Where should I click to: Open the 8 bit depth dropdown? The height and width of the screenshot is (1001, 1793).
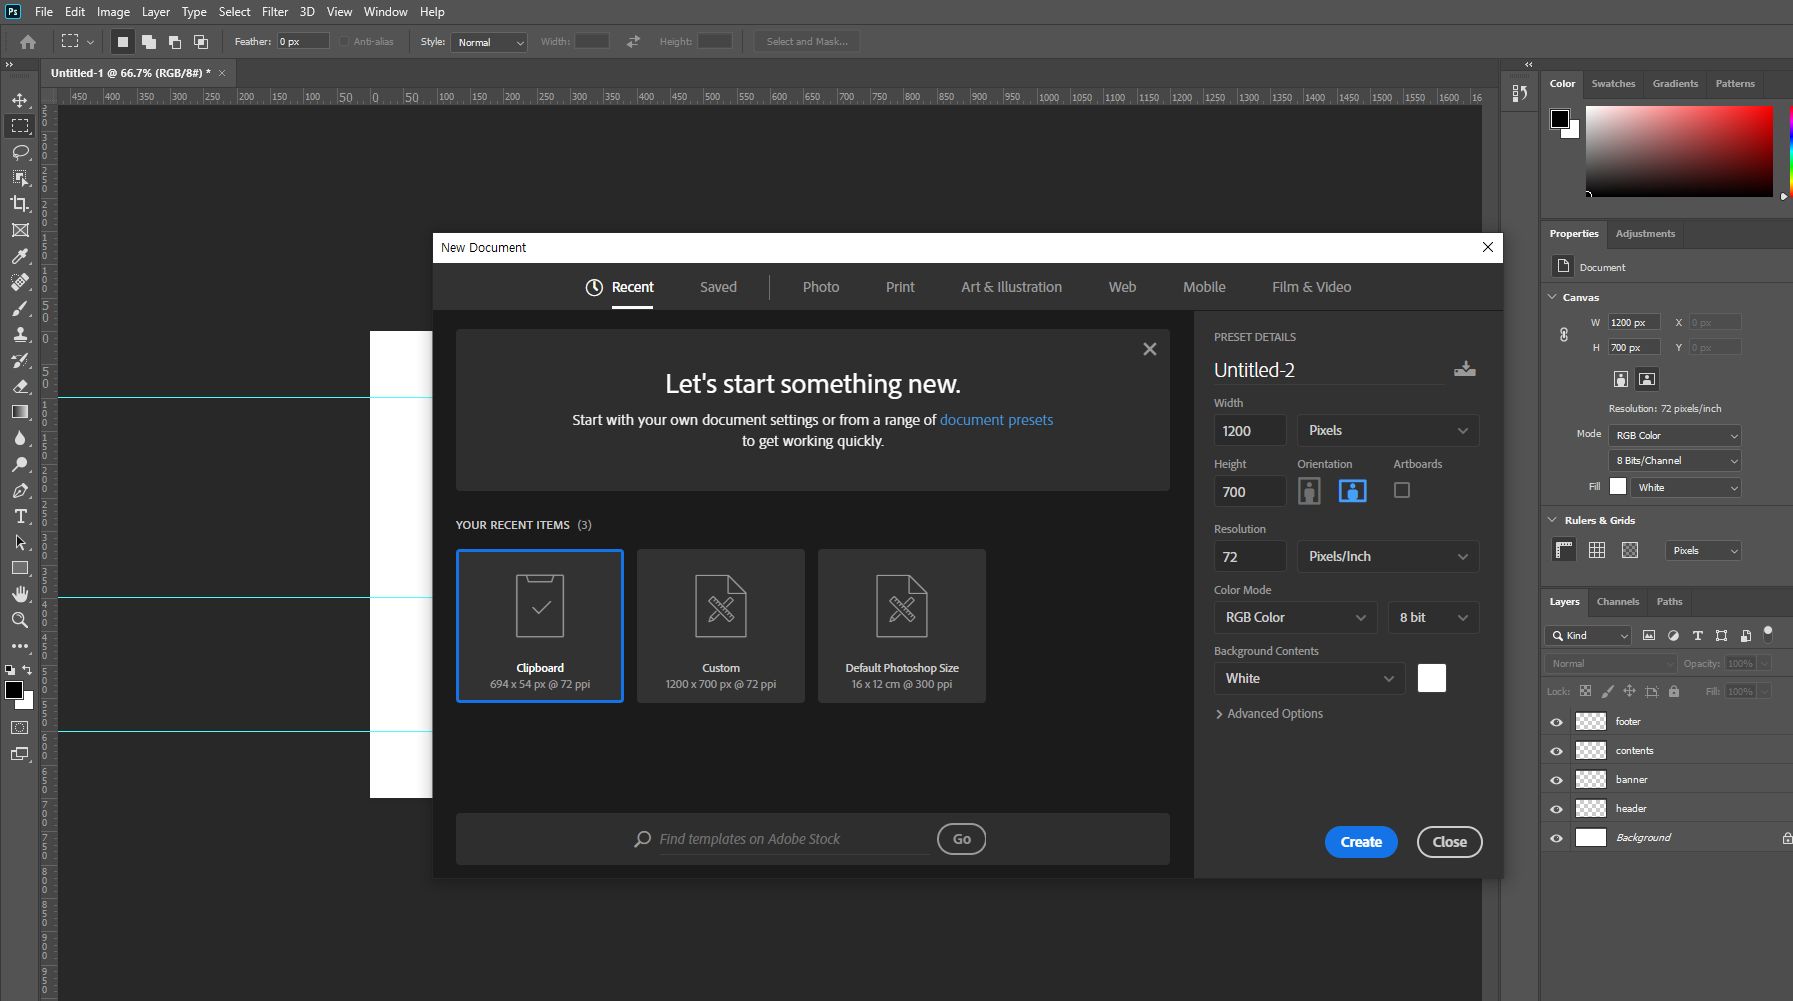(x=1433, y=618)
